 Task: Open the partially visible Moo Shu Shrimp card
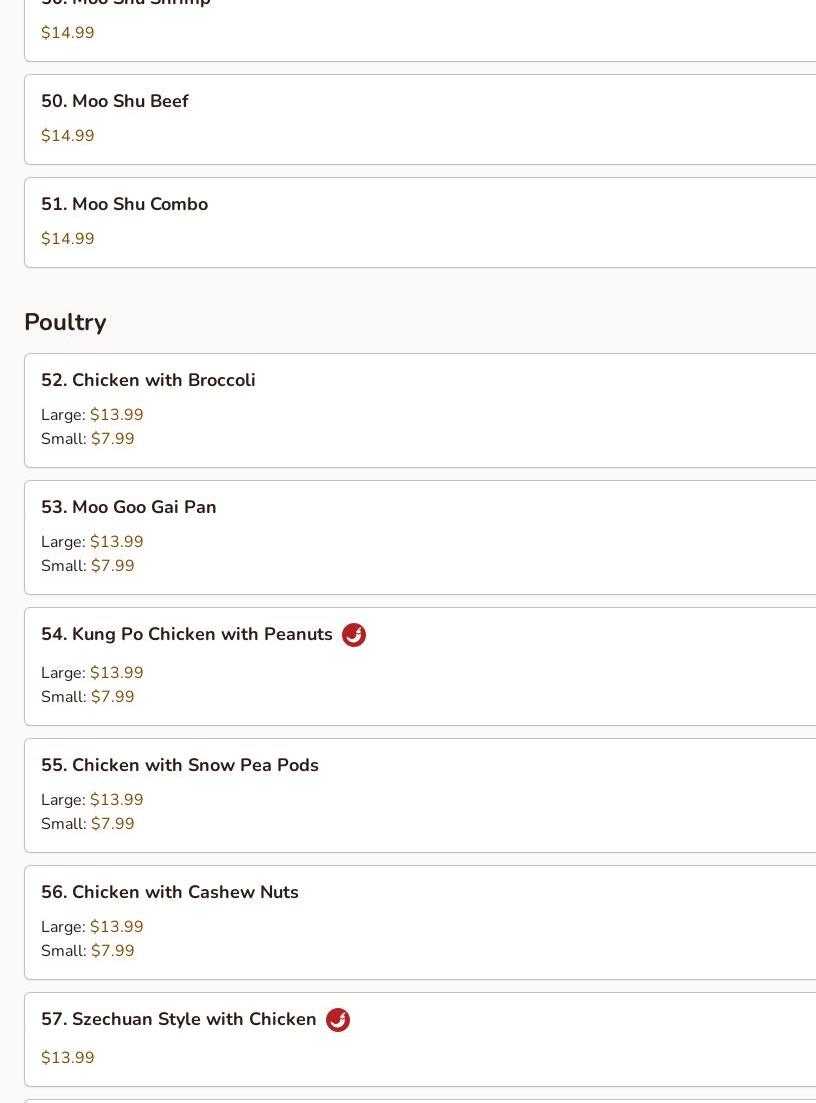pyautogui.click(x=420, y=30)
